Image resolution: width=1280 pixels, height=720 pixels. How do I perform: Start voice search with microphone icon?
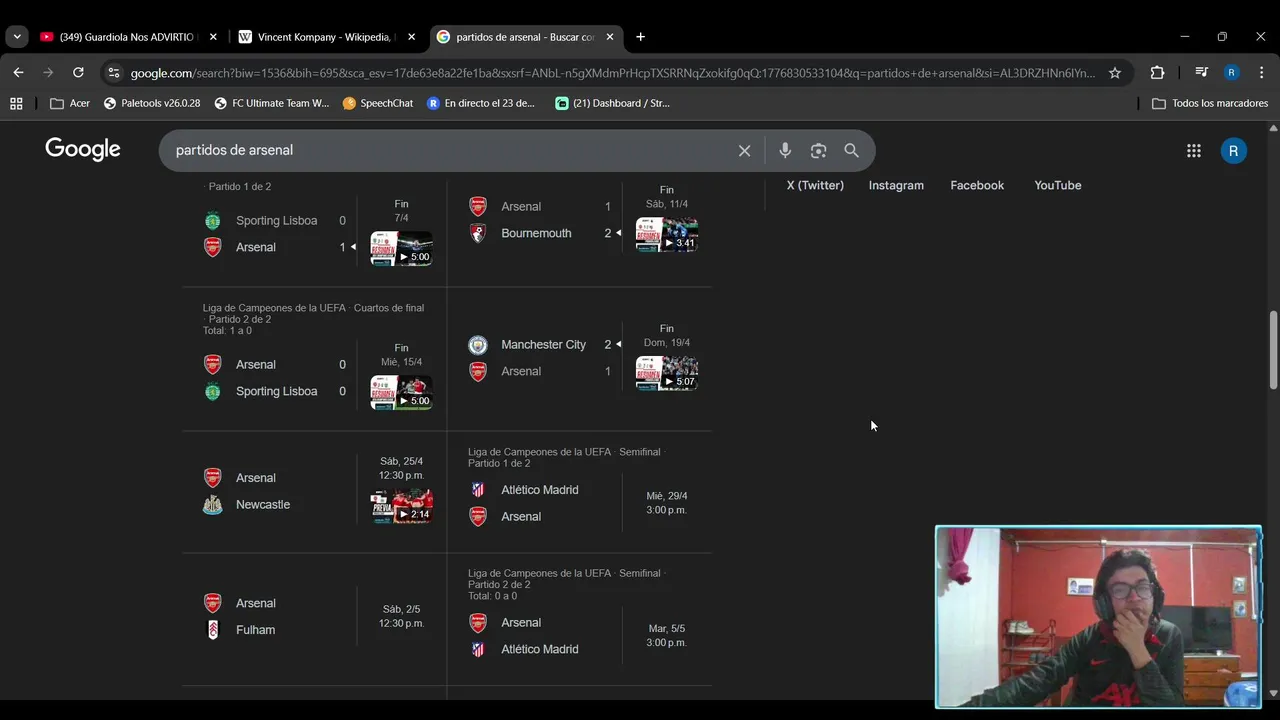[785, 150]
